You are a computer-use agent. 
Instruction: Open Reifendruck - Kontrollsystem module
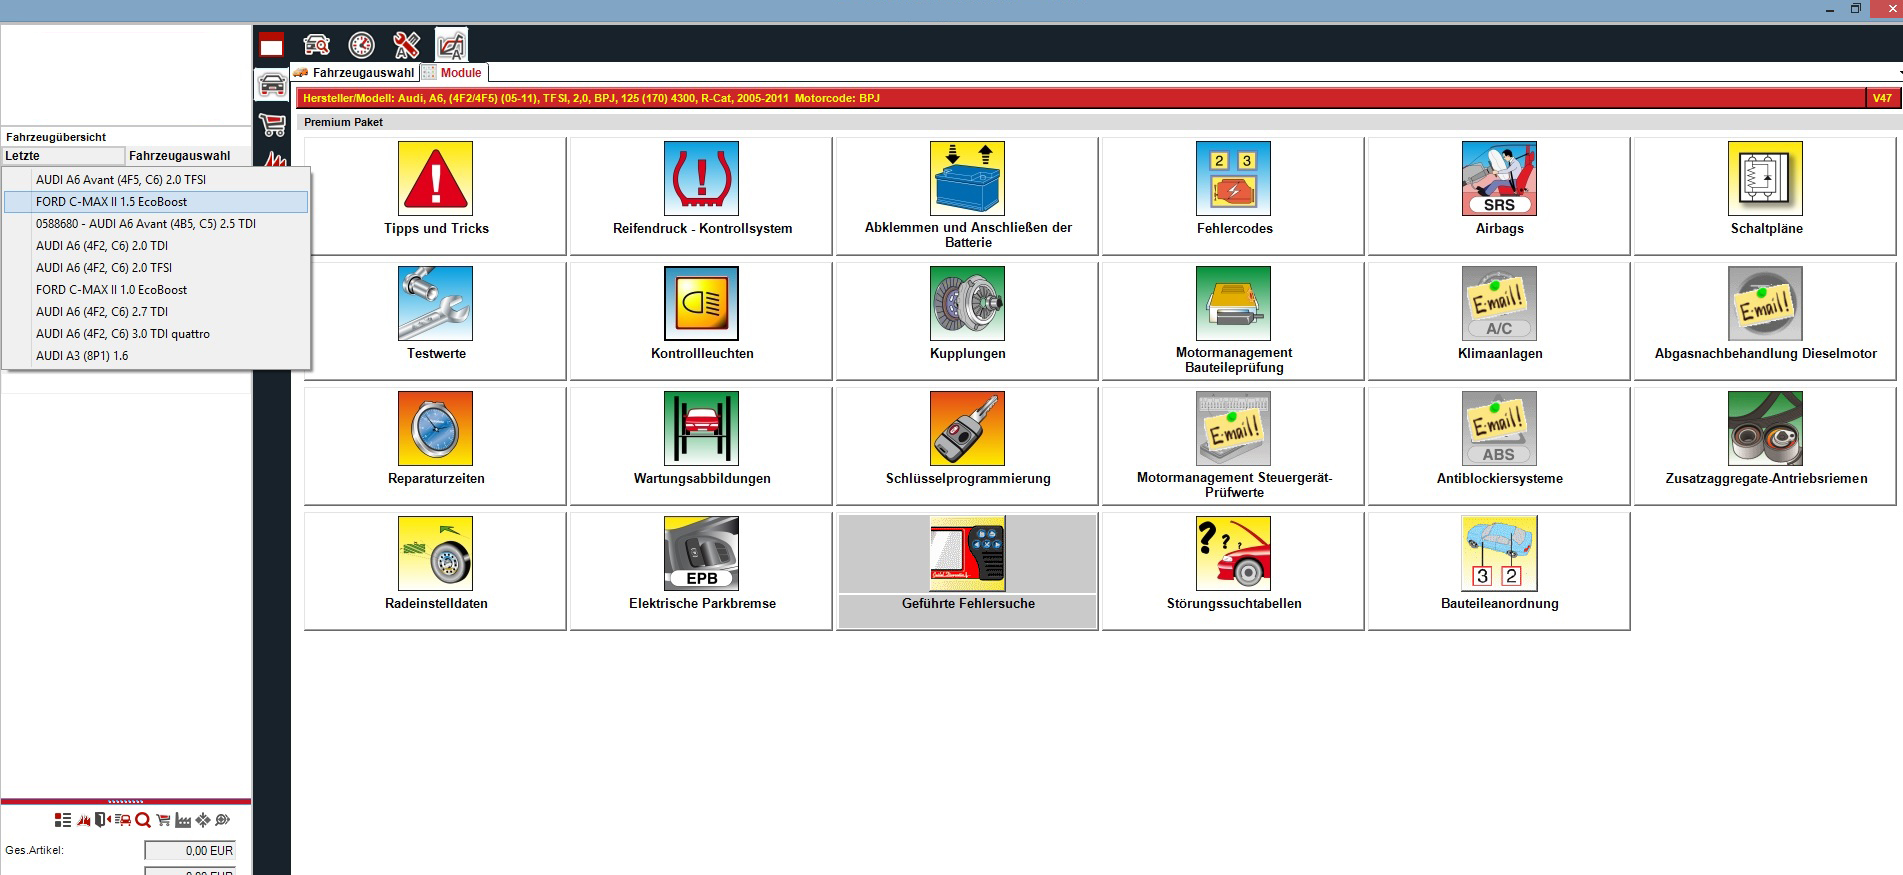pyautogui.click(x=701, y=195)
